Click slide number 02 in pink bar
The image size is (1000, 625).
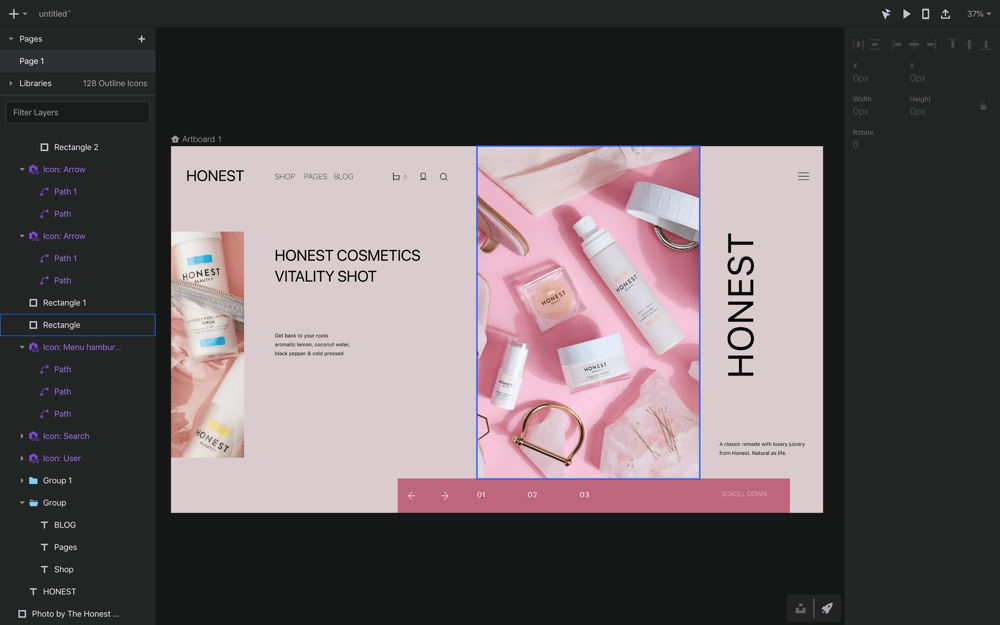coord(532,495)
